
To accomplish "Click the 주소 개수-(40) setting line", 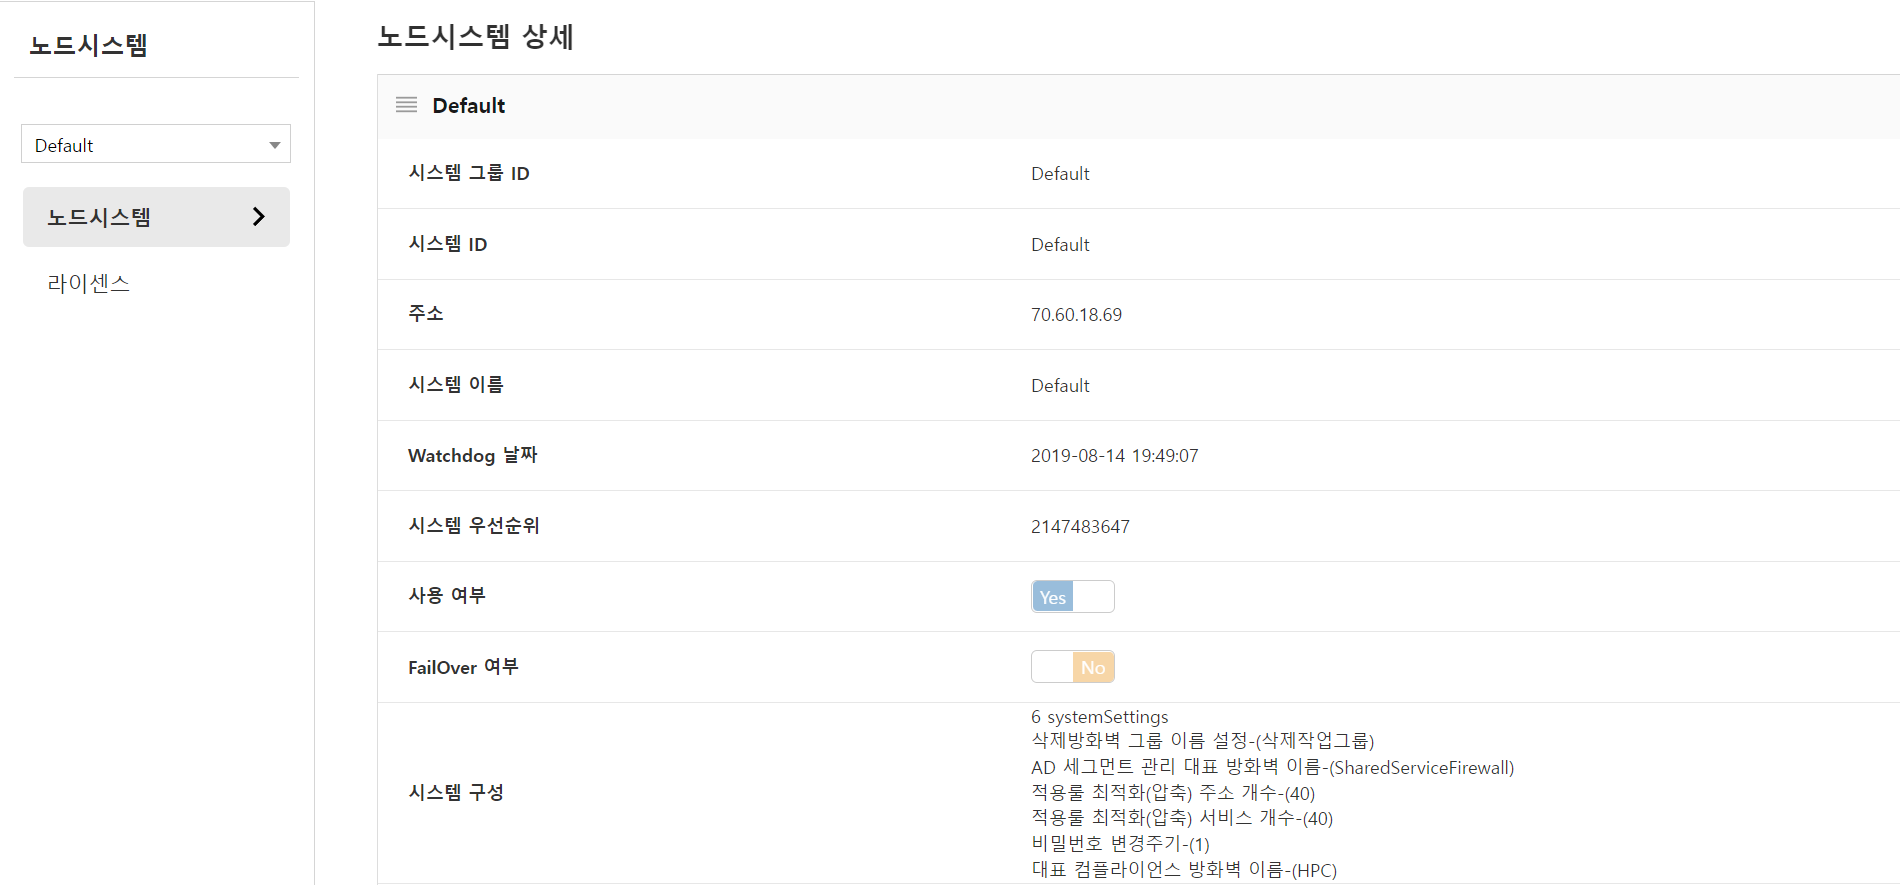I will 1173,793.
